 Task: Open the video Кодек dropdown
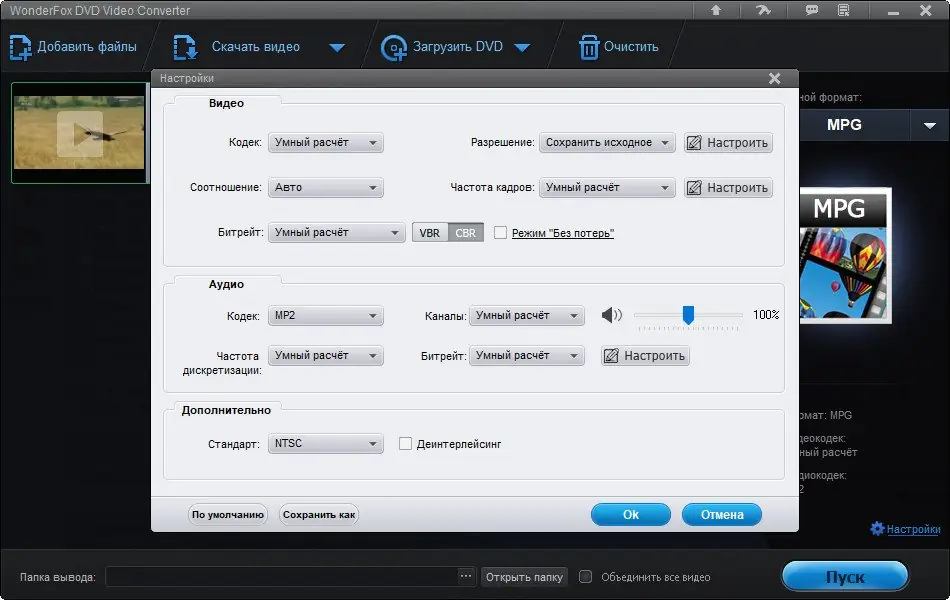click(325, 142)
